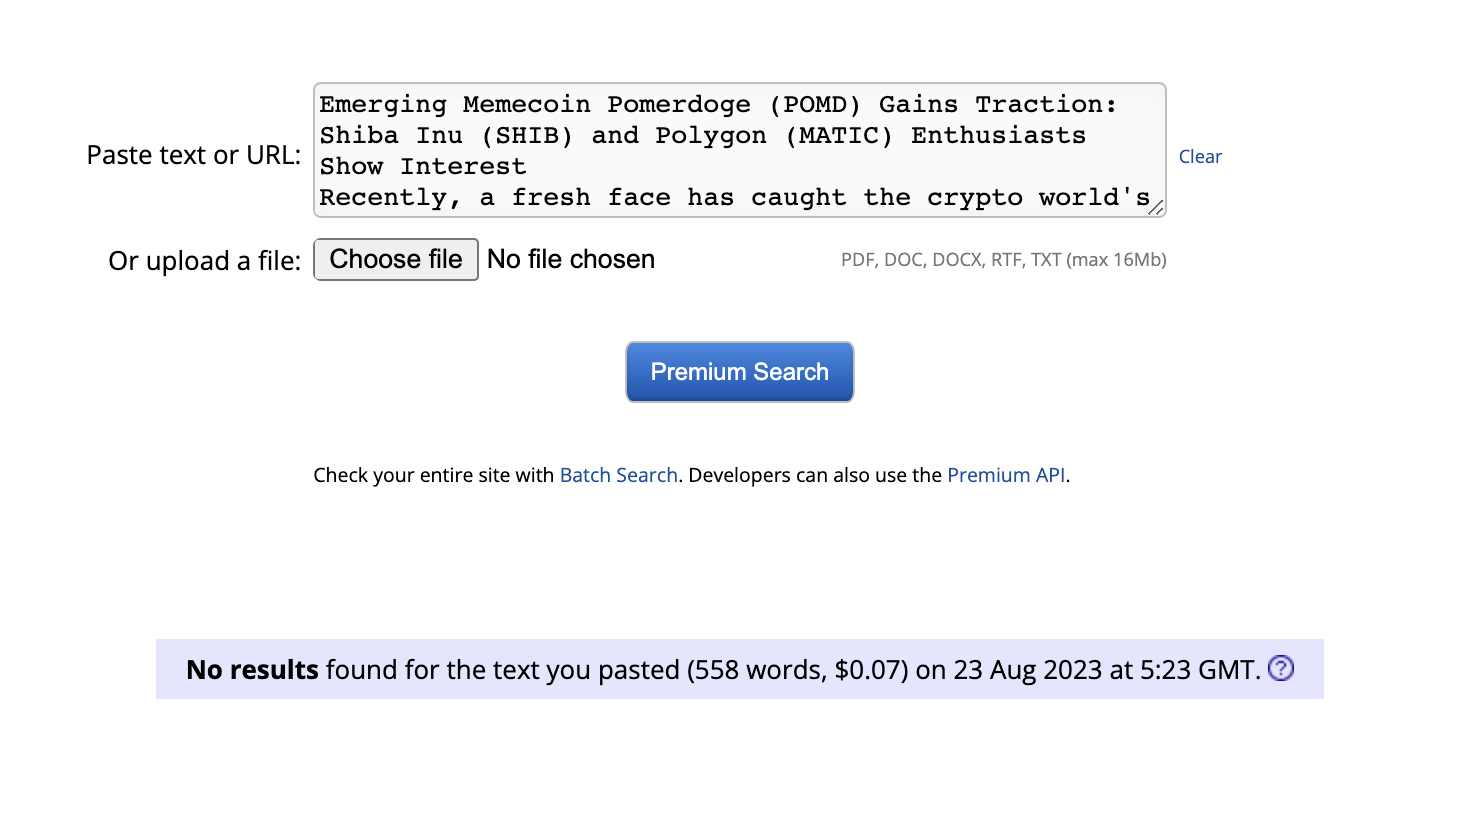
Task: Place cursor on the word Pomerdoge
Action: pos(679,104)
